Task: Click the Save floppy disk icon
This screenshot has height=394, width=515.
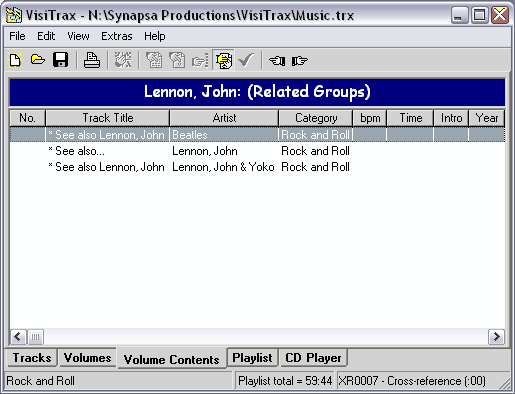Action: 60,60
